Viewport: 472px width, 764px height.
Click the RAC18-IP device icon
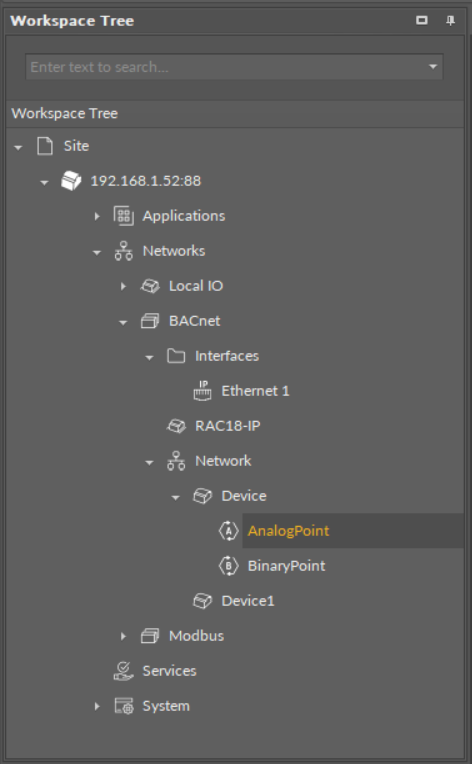point(176,426)
